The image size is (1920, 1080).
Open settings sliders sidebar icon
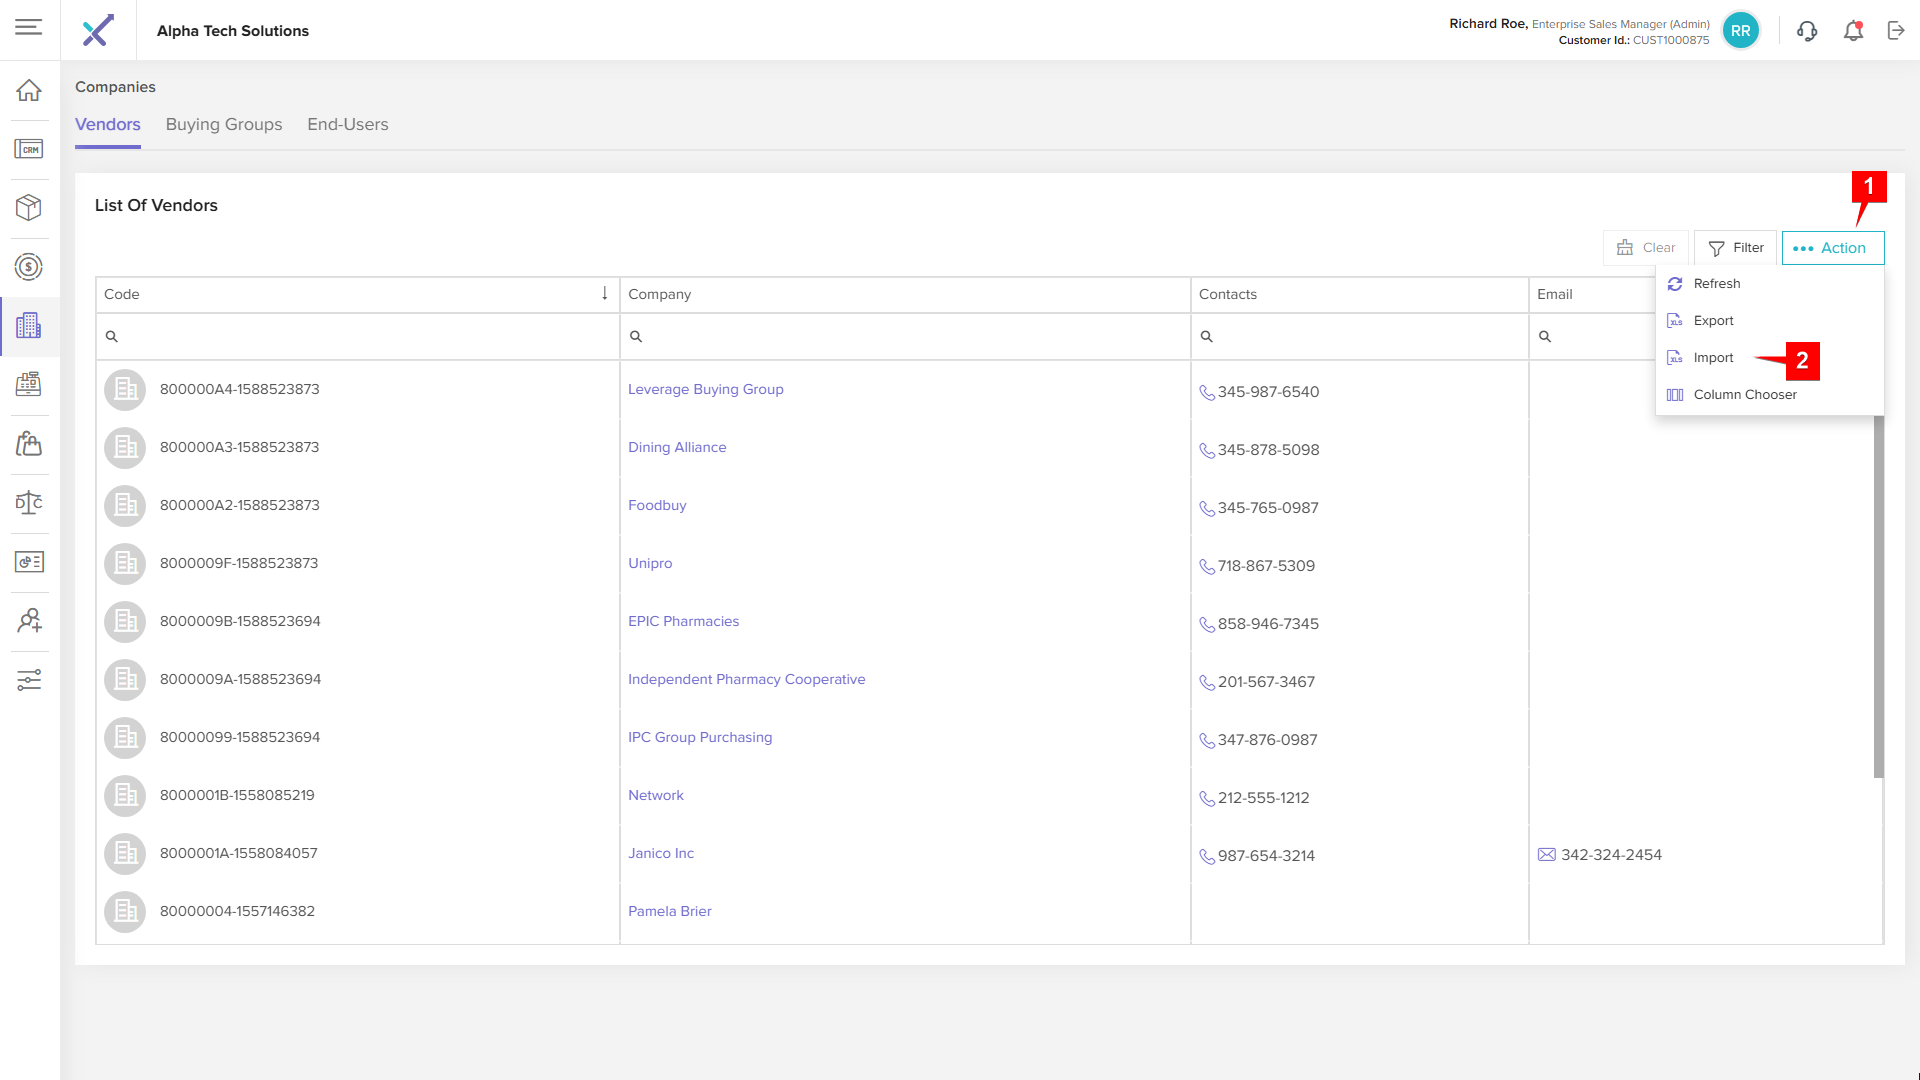pyautogui.click(x=29, y=680)
